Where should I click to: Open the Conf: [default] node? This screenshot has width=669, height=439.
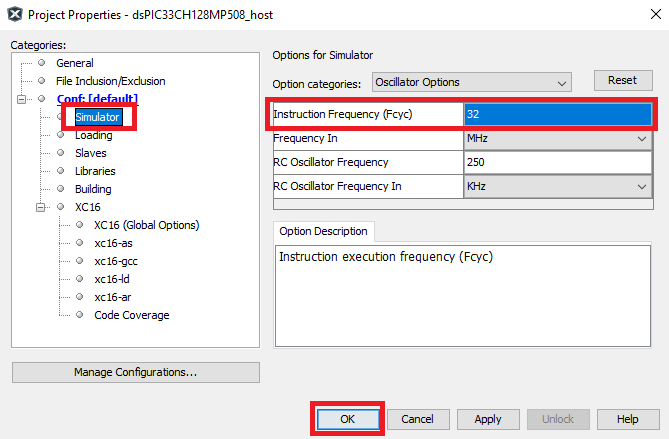98,99
